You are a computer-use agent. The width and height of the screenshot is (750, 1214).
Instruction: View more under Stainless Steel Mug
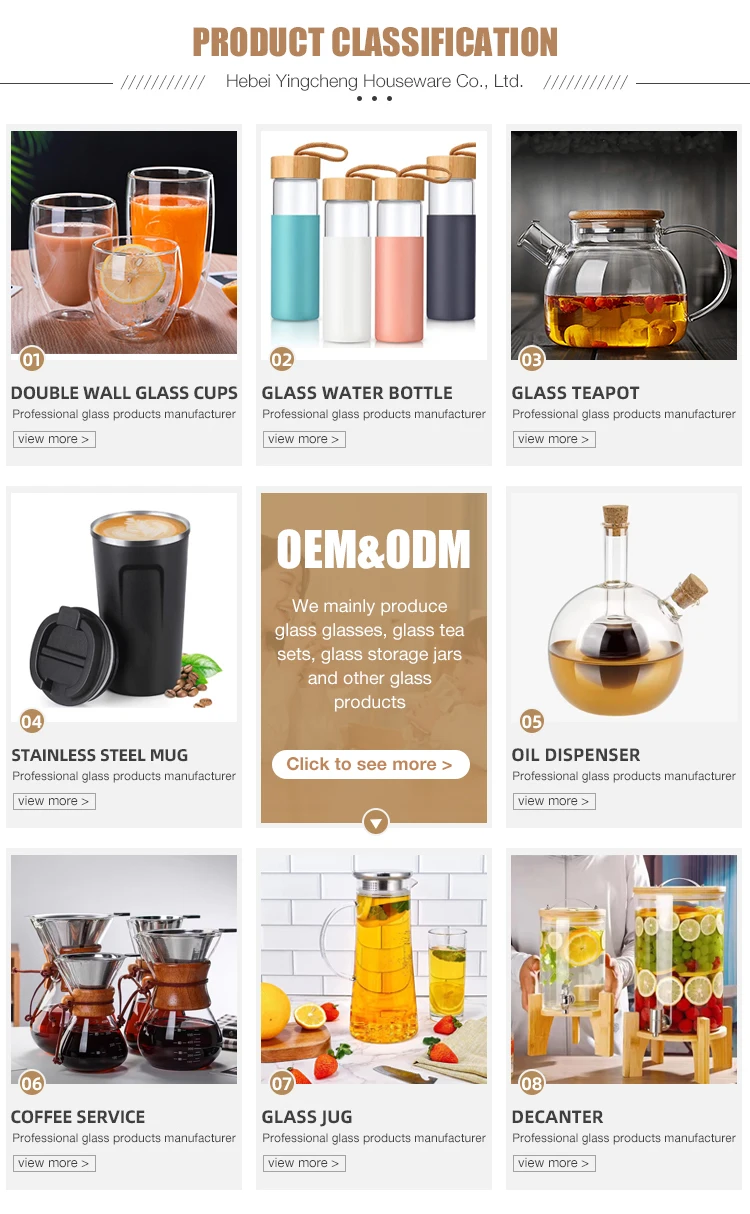pos(54,801)
